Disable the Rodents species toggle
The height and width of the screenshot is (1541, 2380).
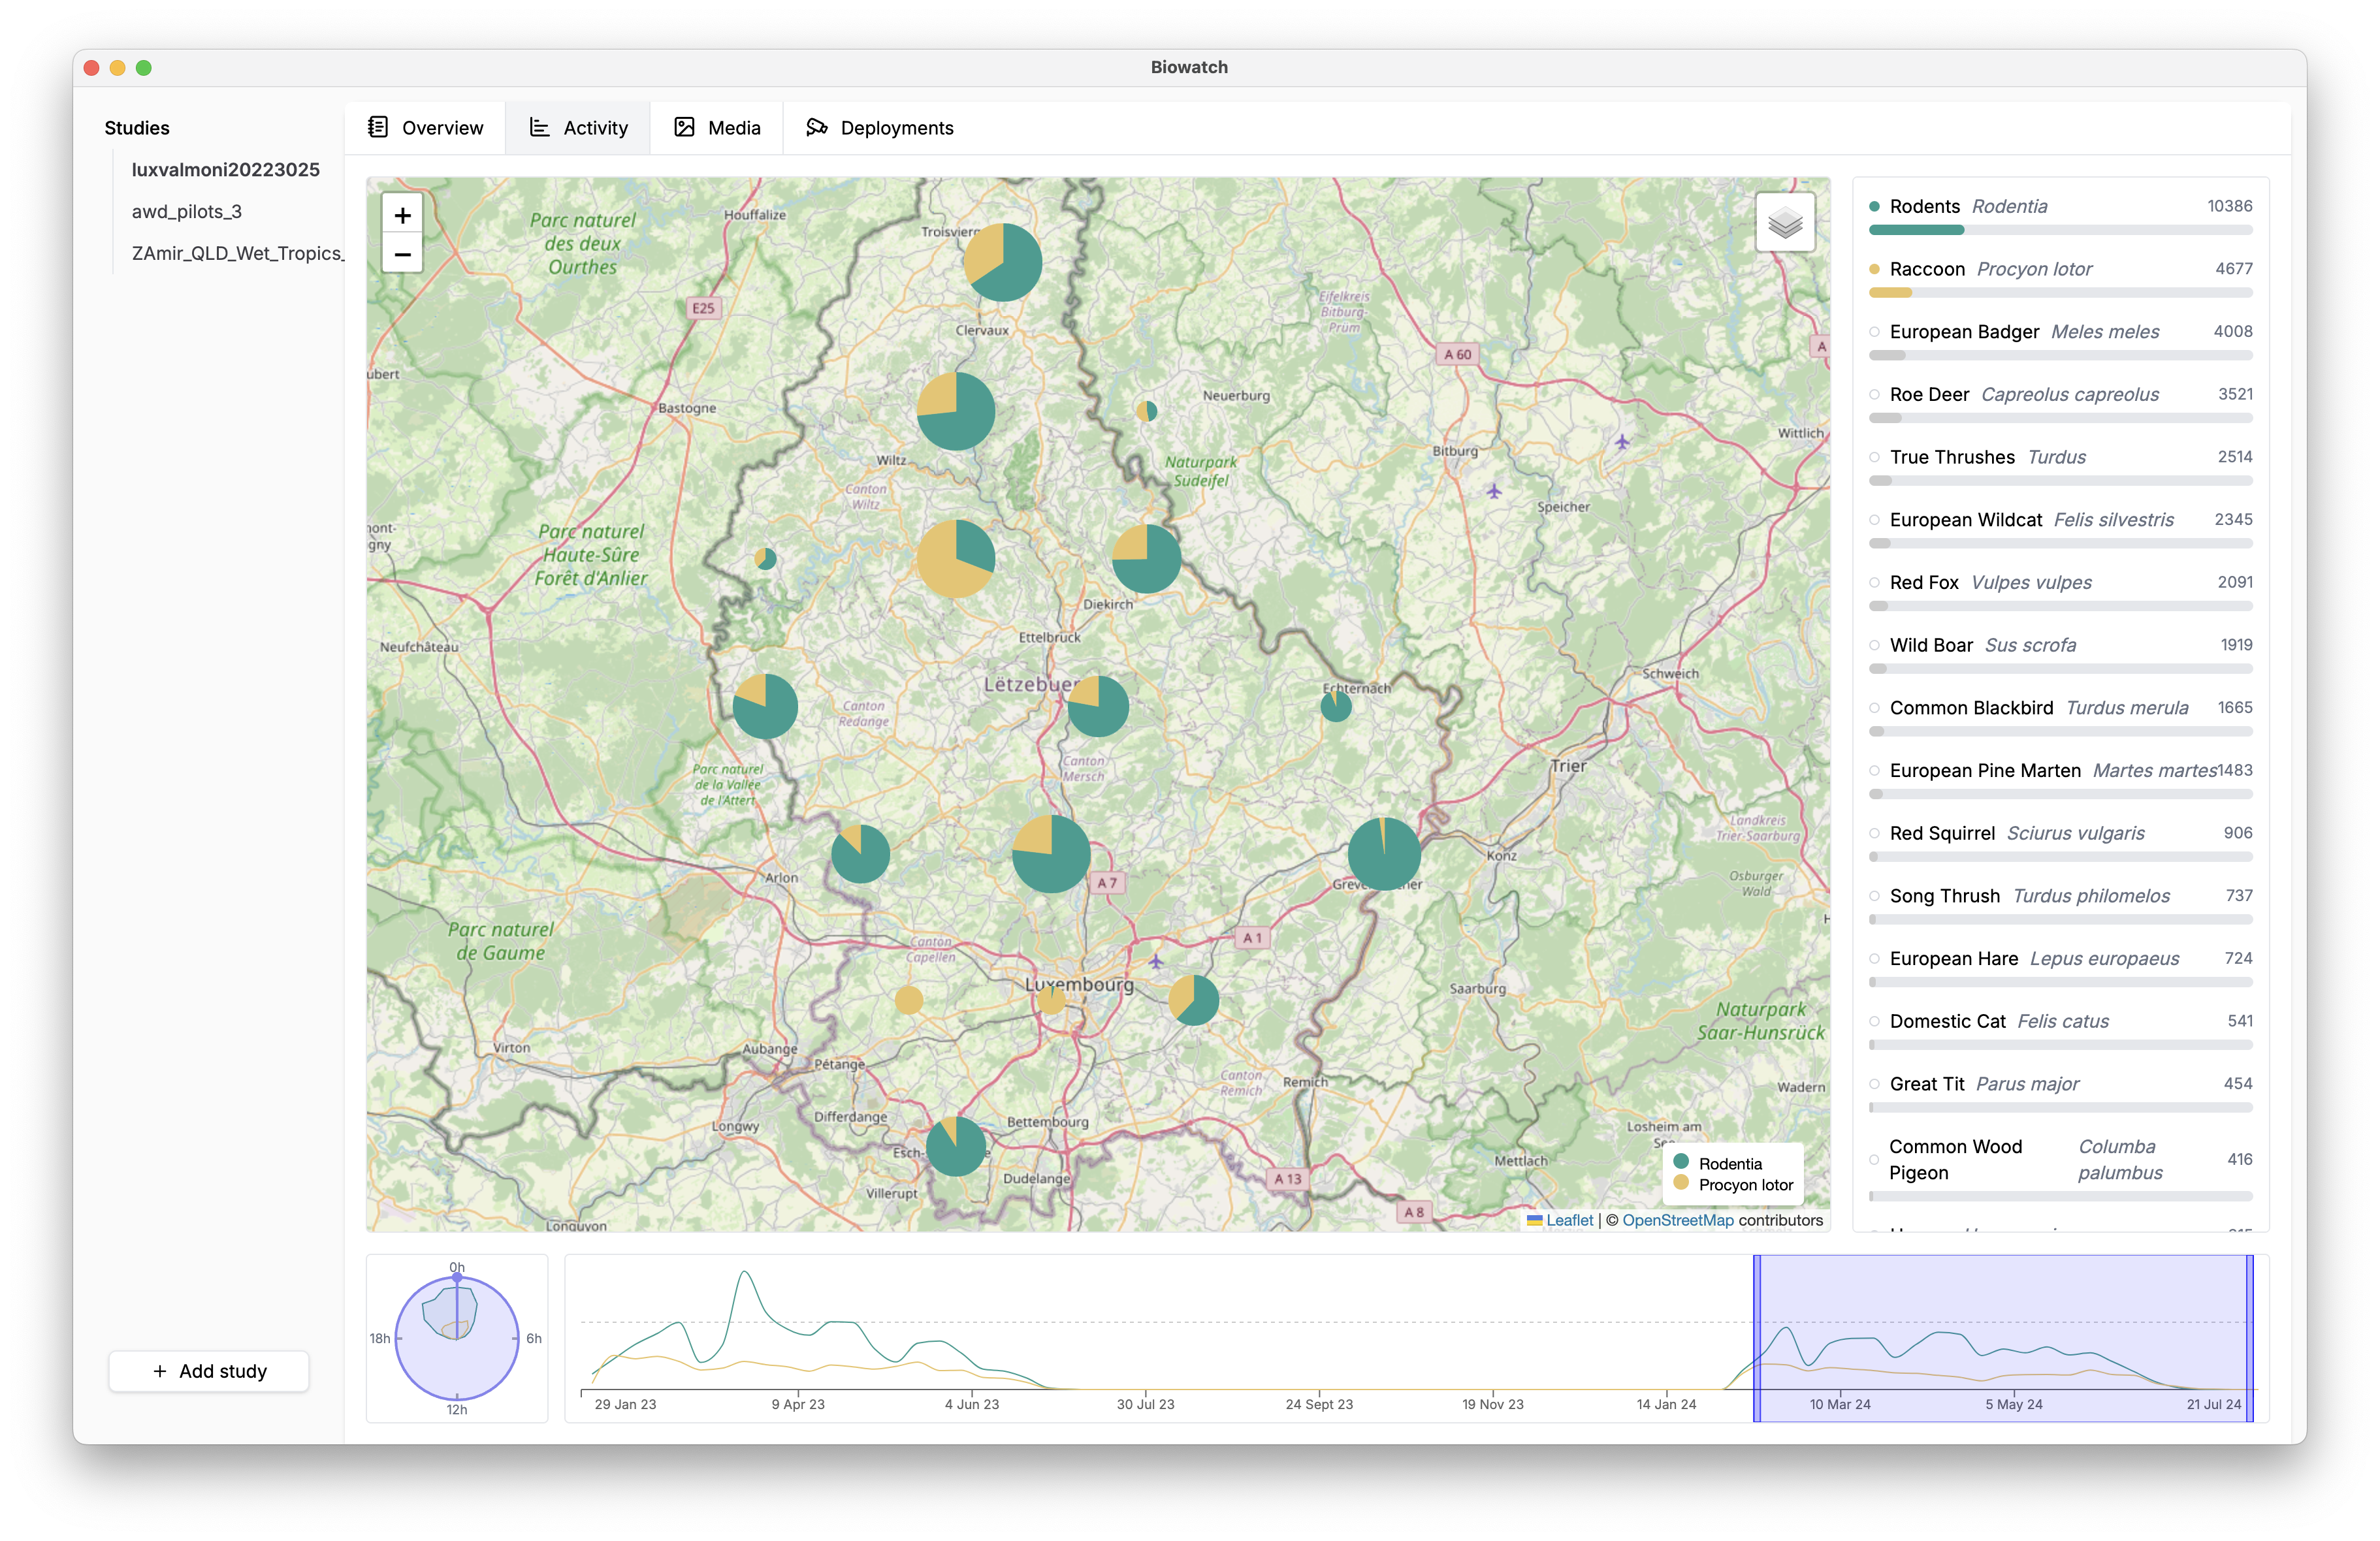click(x=1874, y=206)
